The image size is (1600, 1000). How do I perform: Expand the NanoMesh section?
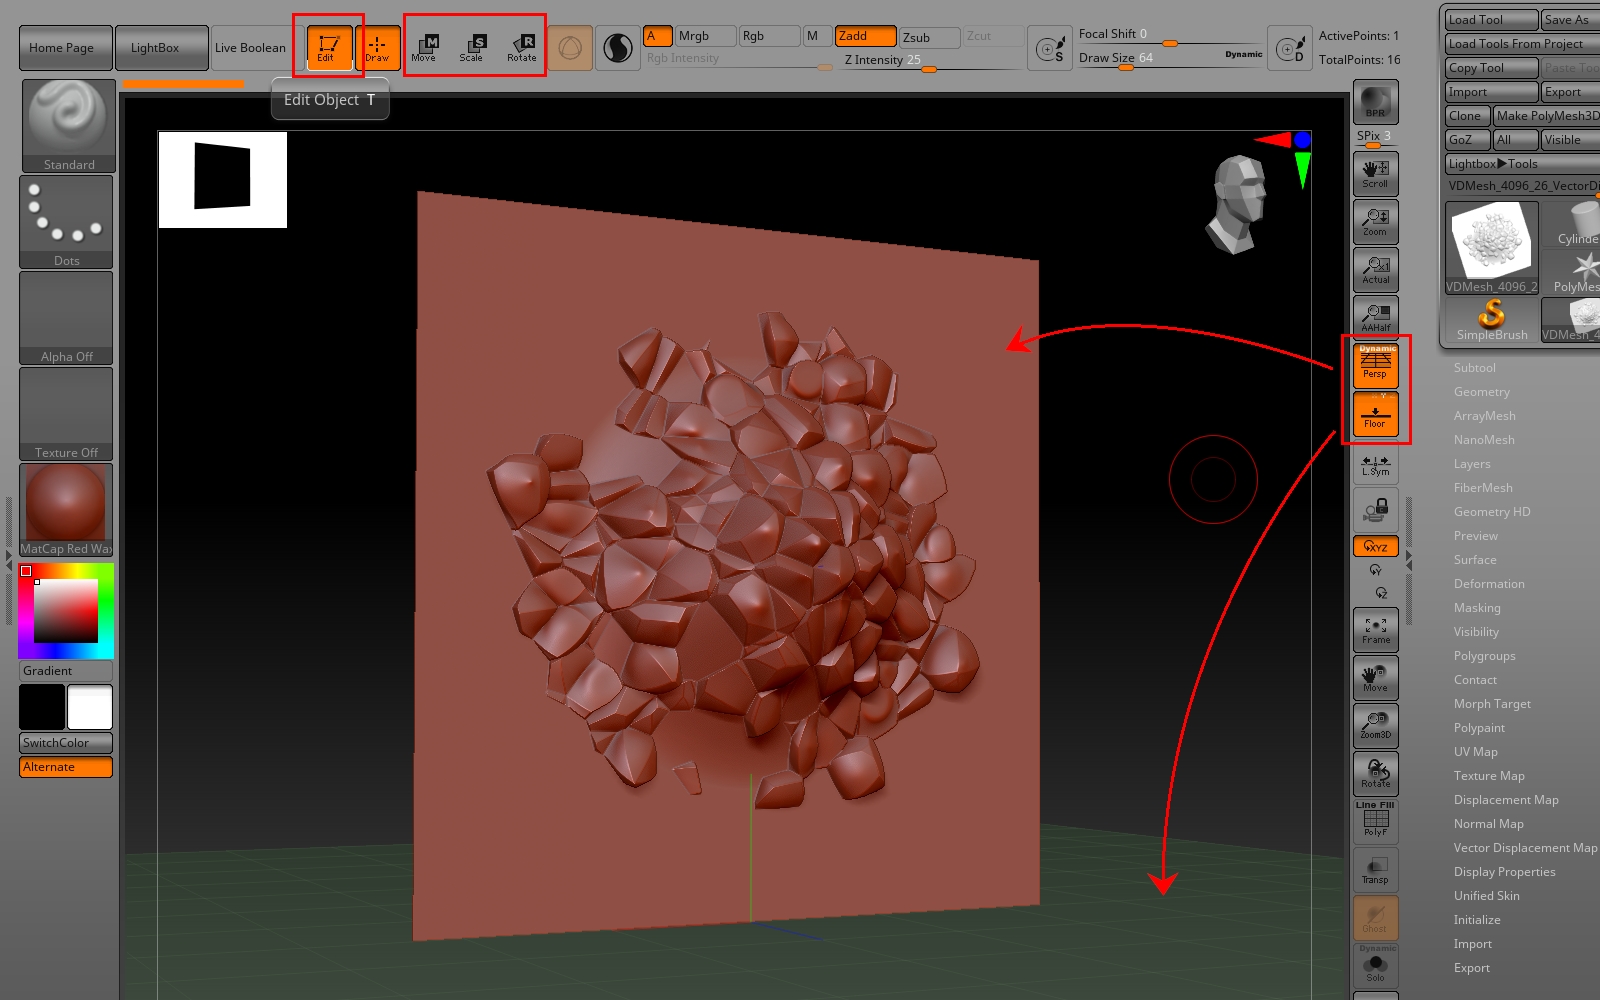coord(1484,440)
